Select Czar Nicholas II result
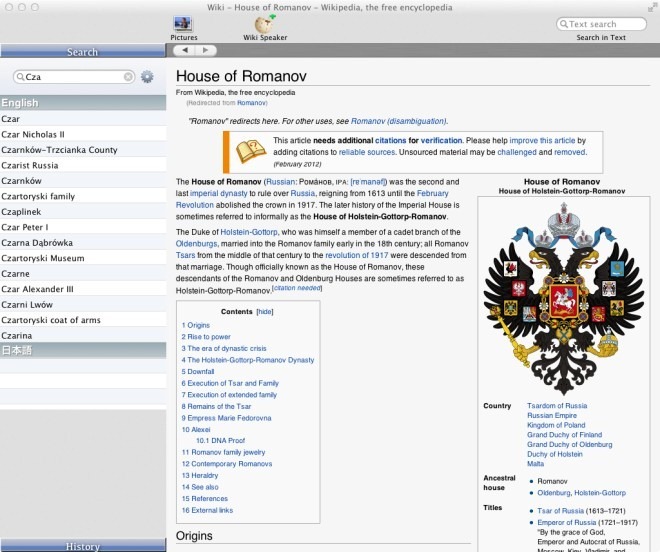660x552 pixels. coord(83,134)
